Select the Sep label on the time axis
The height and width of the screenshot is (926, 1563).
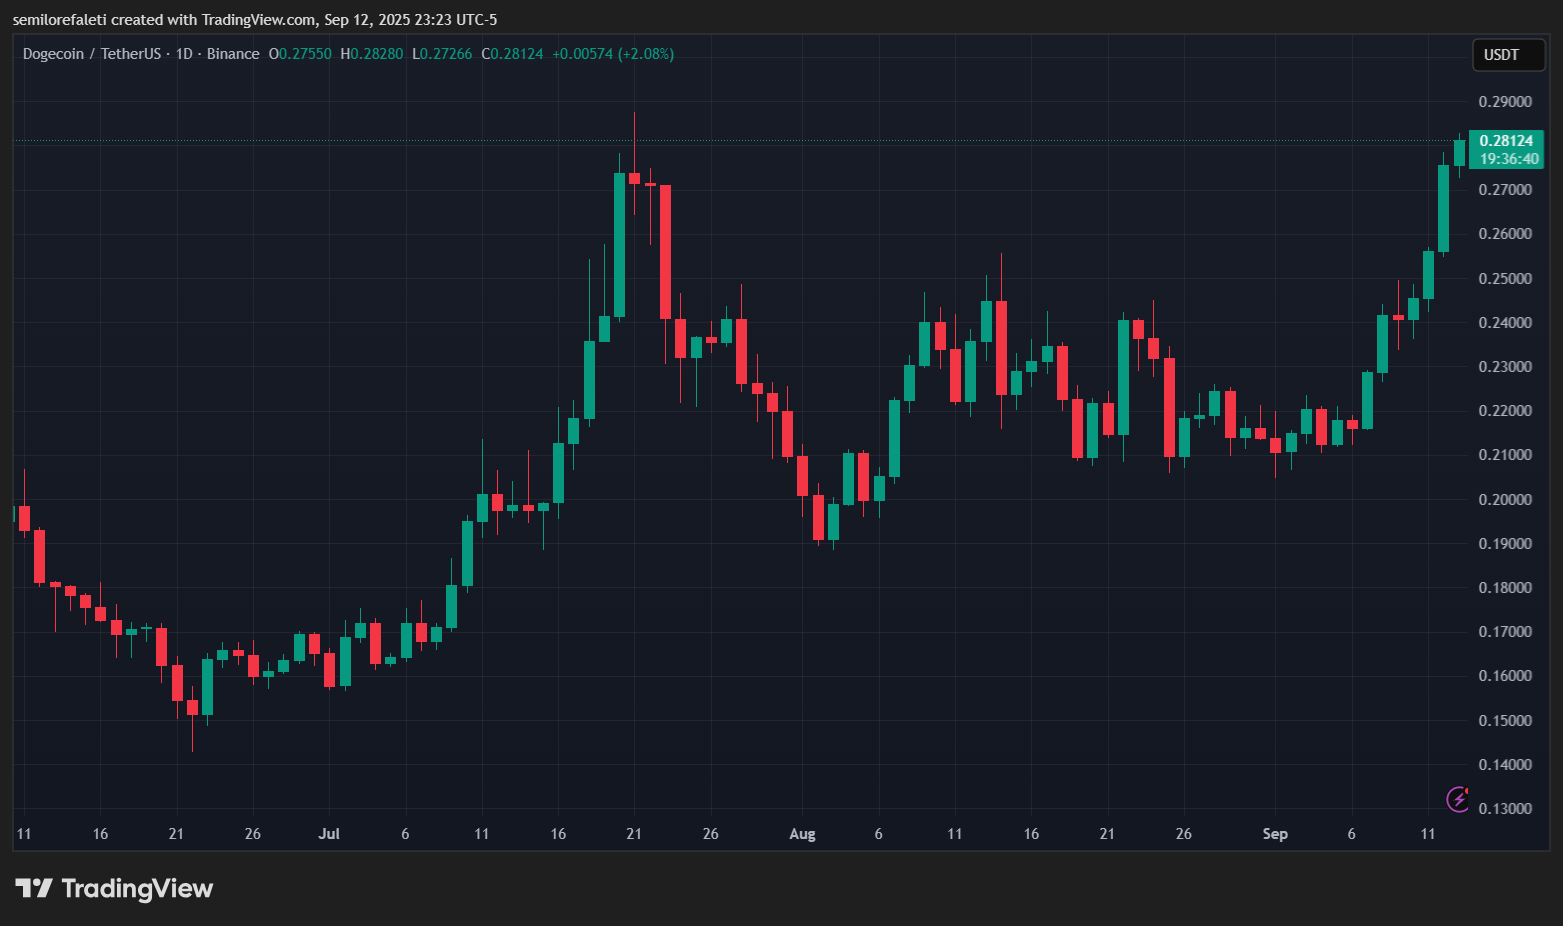click(1275, 833)
